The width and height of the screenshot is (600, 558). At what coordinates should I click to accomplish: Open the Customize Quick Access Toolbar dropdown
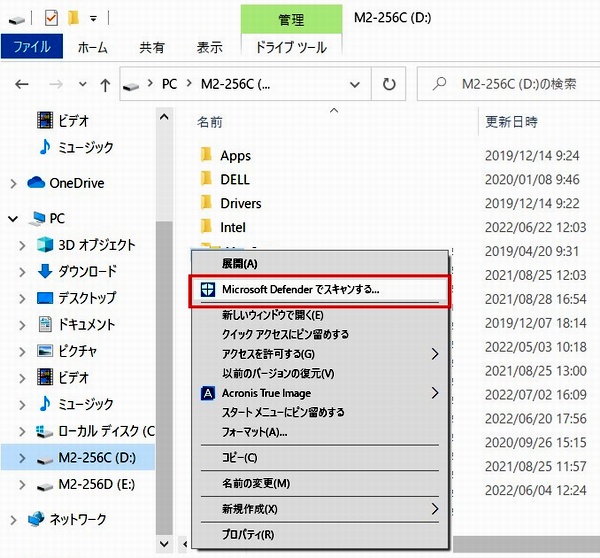(x=93, y=18)
